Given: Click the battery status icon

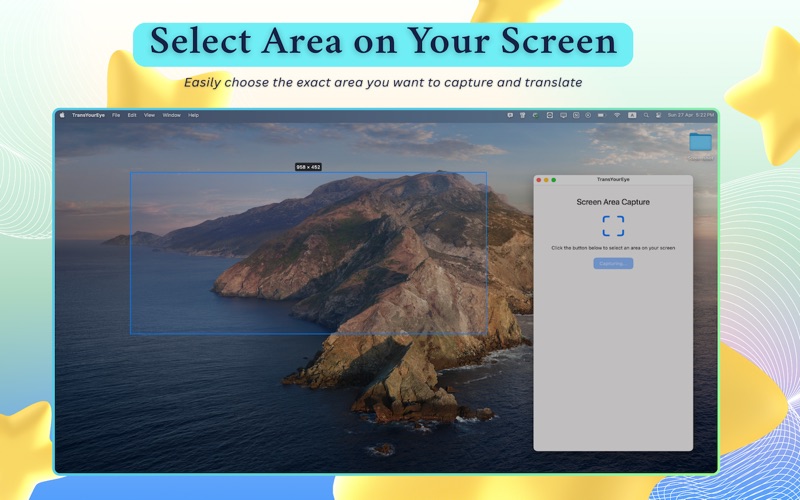Looking at the screenshot, I should point(602,115).
